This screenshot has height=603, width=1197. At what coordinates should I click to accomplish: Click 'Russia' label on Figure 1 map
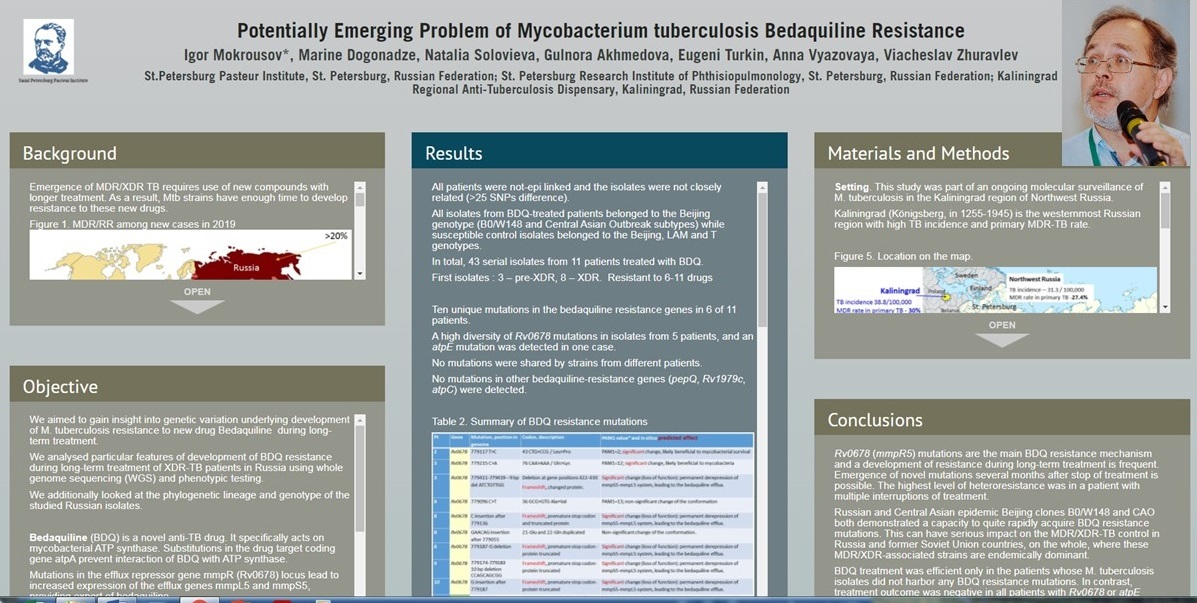tap(246, 268)
